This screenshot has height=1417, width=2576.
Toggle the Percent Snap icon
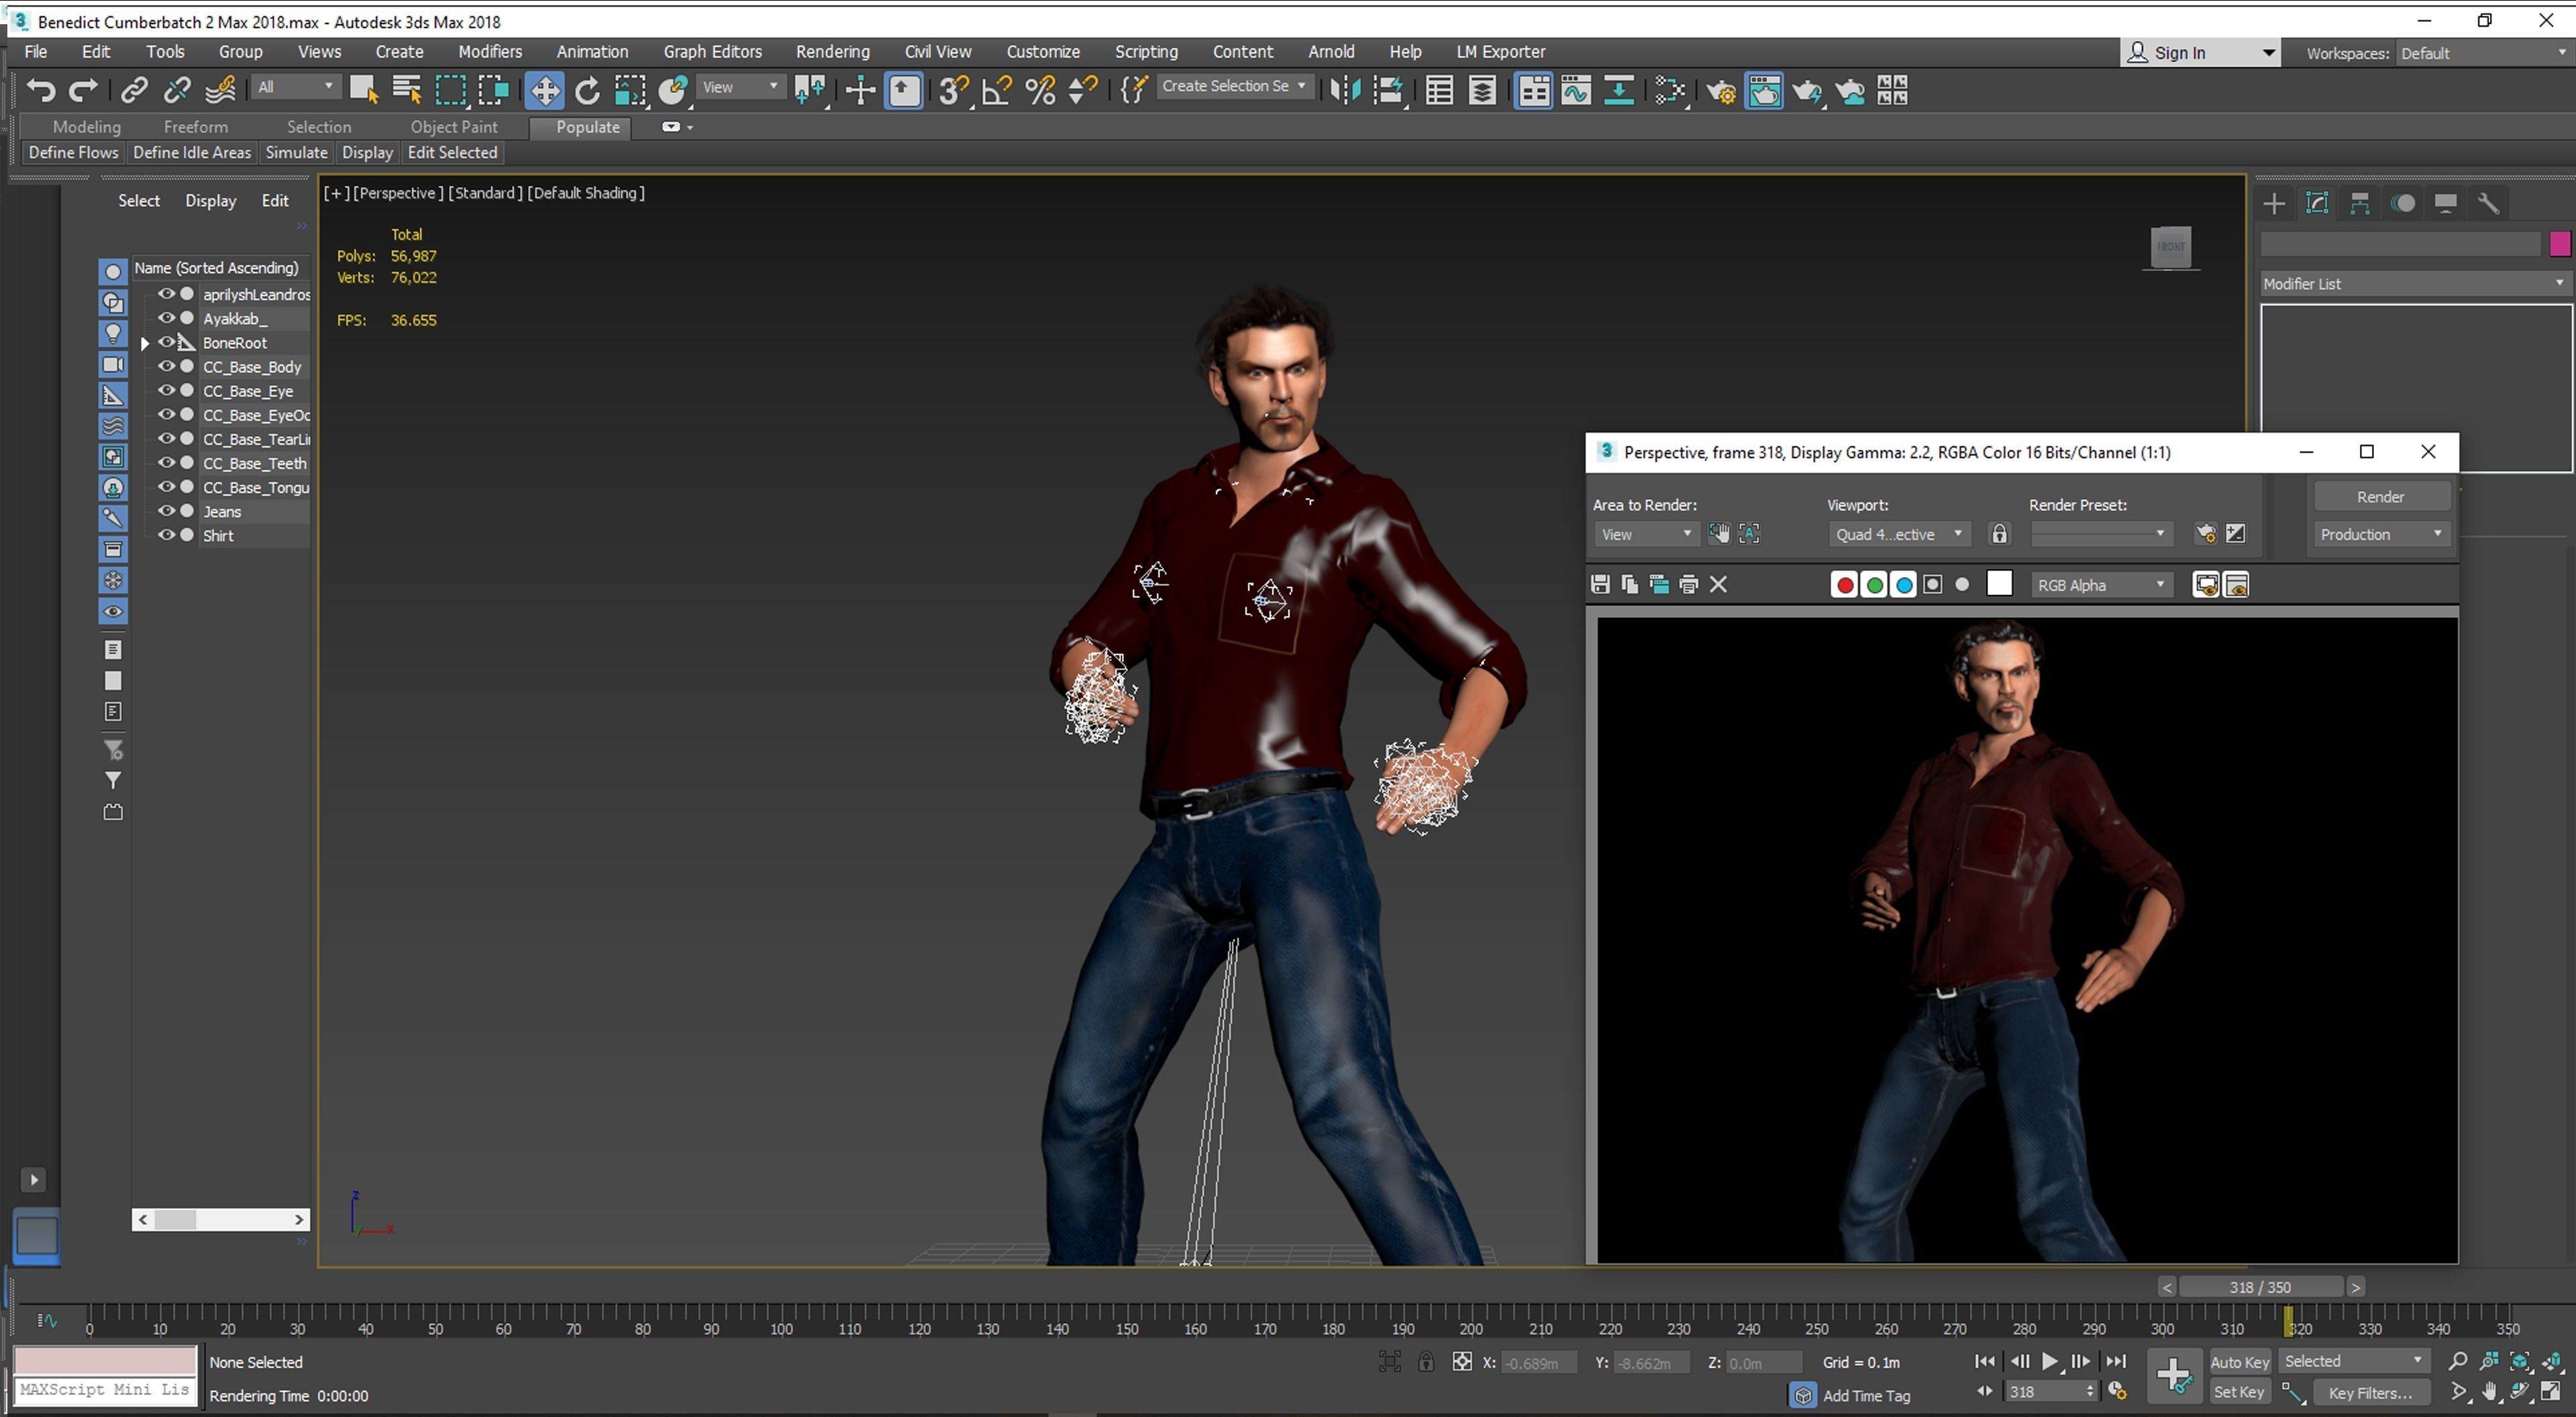[x=1040, y=91]
